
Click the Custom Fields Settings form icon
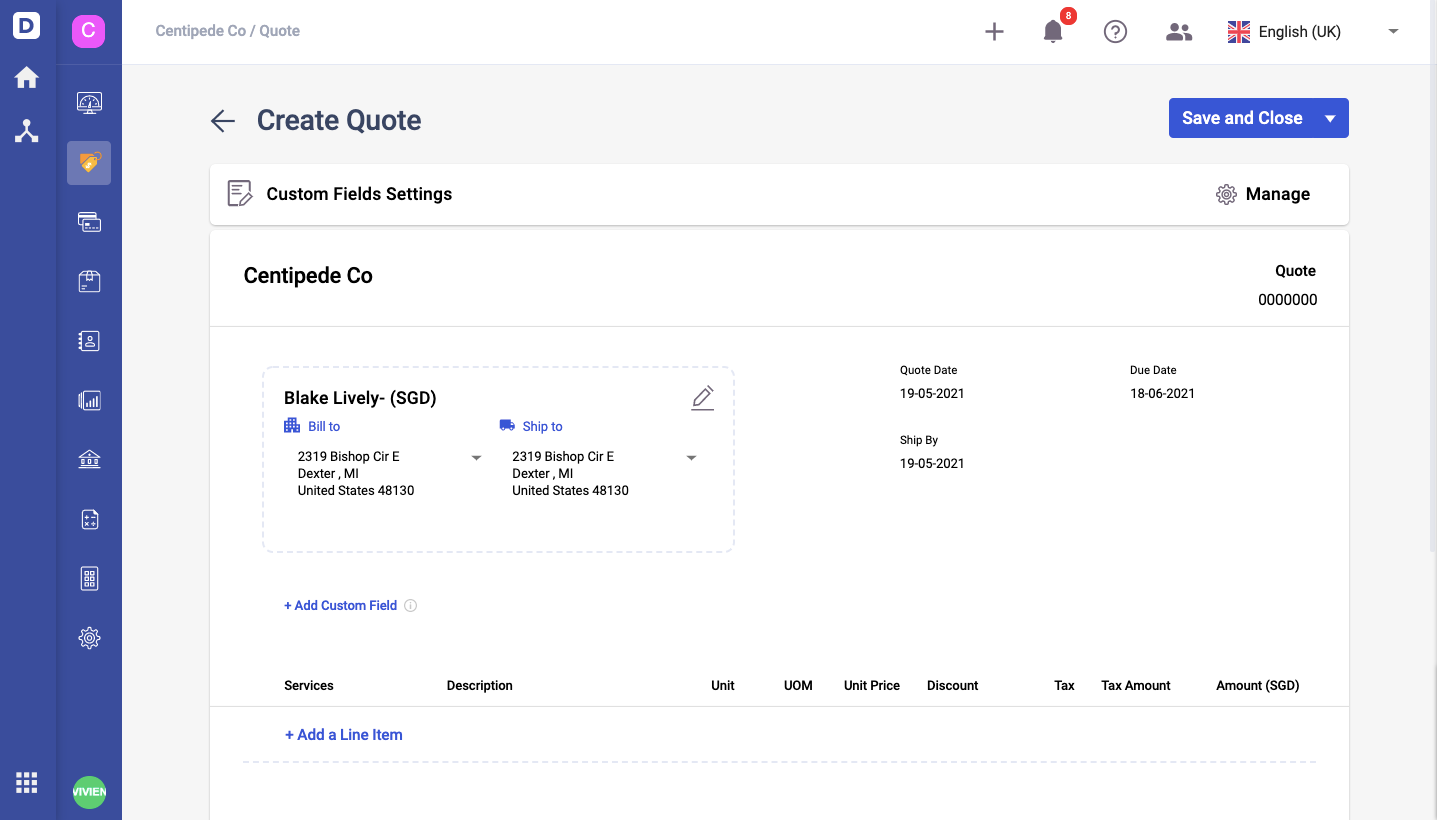point(240,194)
